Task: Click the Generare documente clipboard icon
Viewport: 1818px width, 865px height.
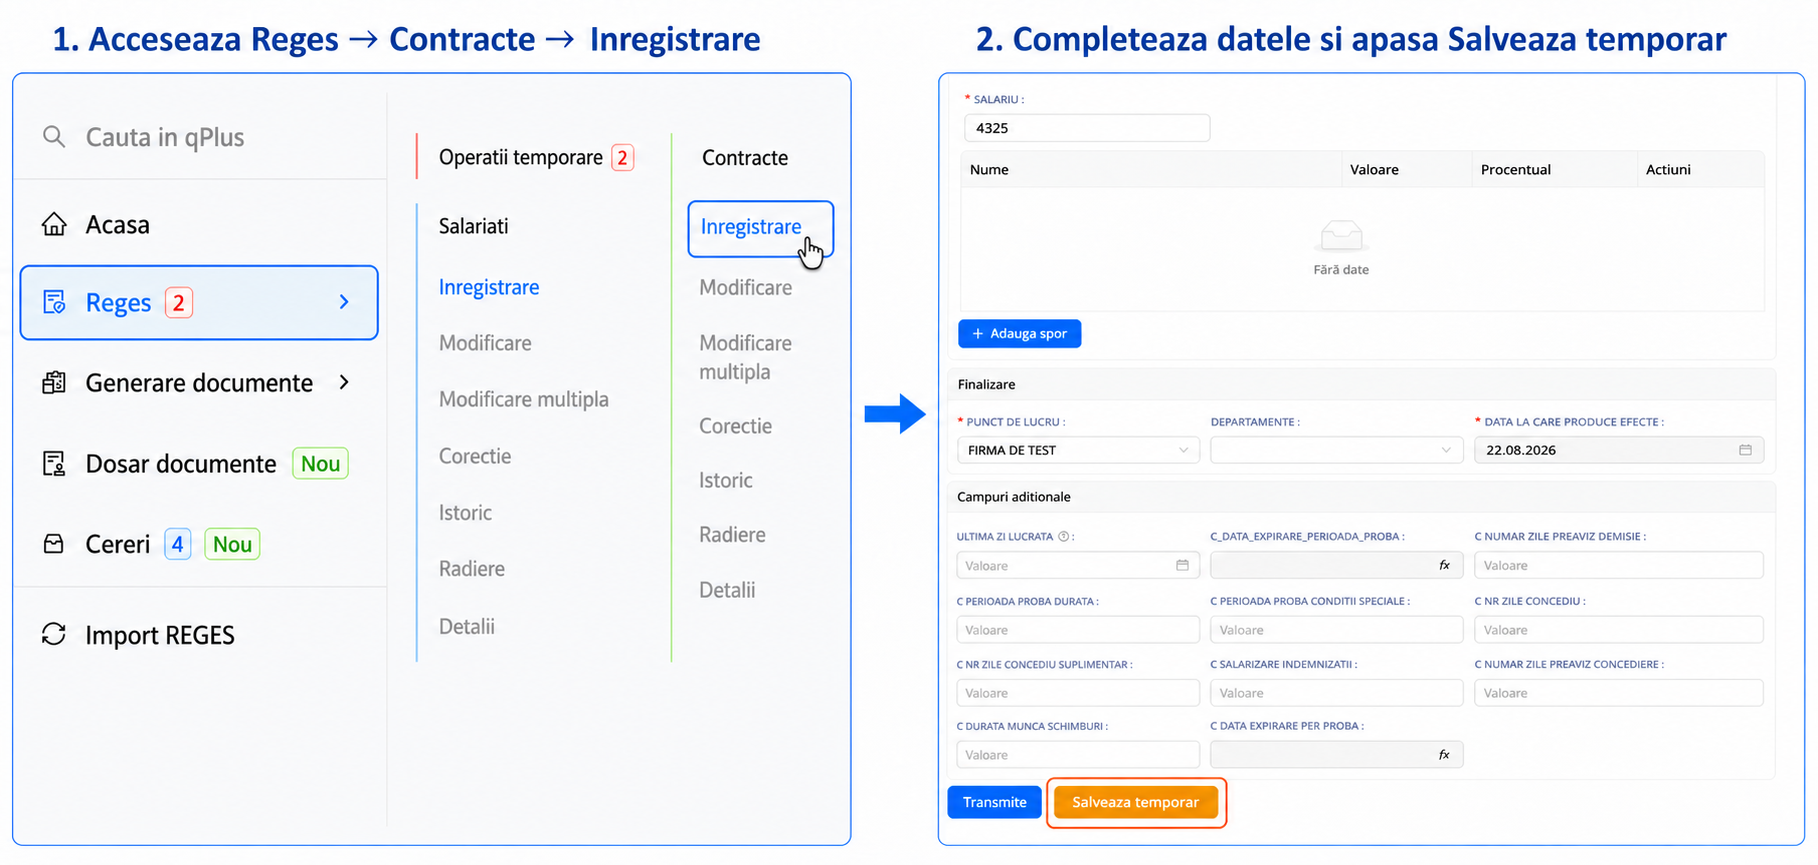Action: pos(54,383)
